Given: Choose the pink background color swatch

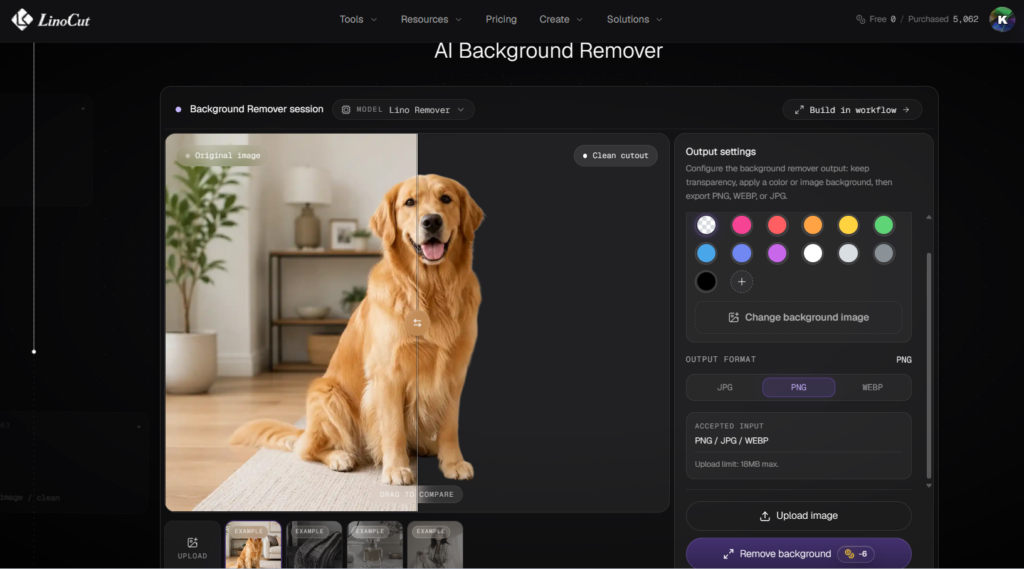Looking at the screenshot, I should [x=741, y=225].
